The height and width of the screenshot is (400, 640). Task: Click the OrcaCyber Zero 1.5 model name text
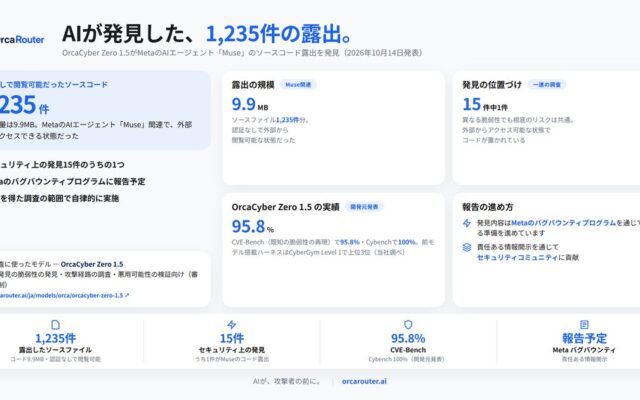click(x=92, y=264)
